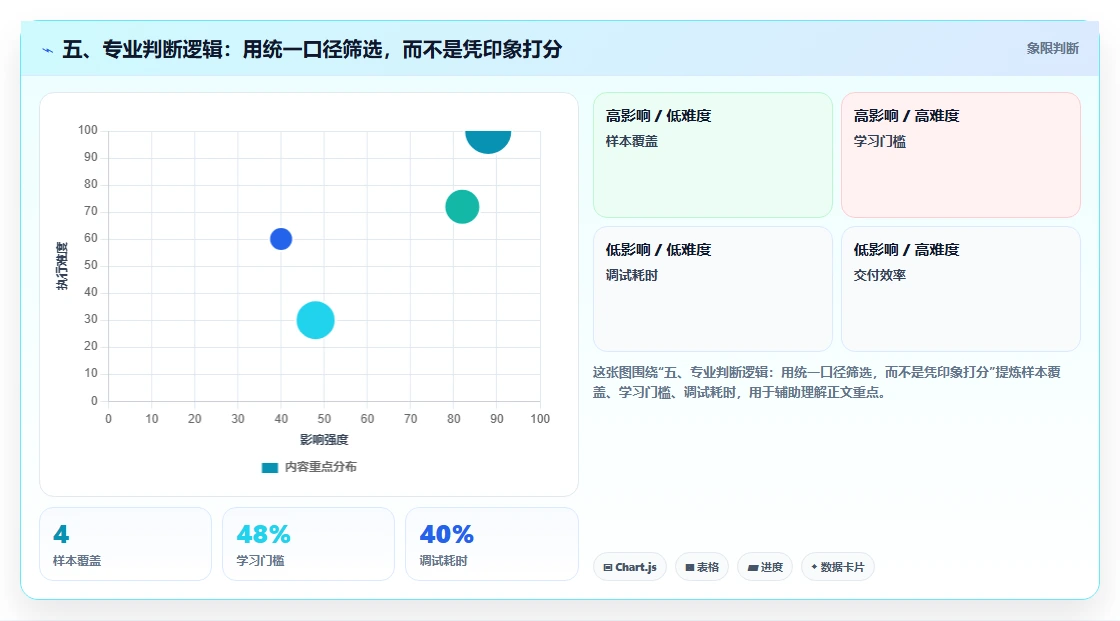Click the icon inside the Chart.js chip
The image size is (1120, 621).
coord(608,567)
